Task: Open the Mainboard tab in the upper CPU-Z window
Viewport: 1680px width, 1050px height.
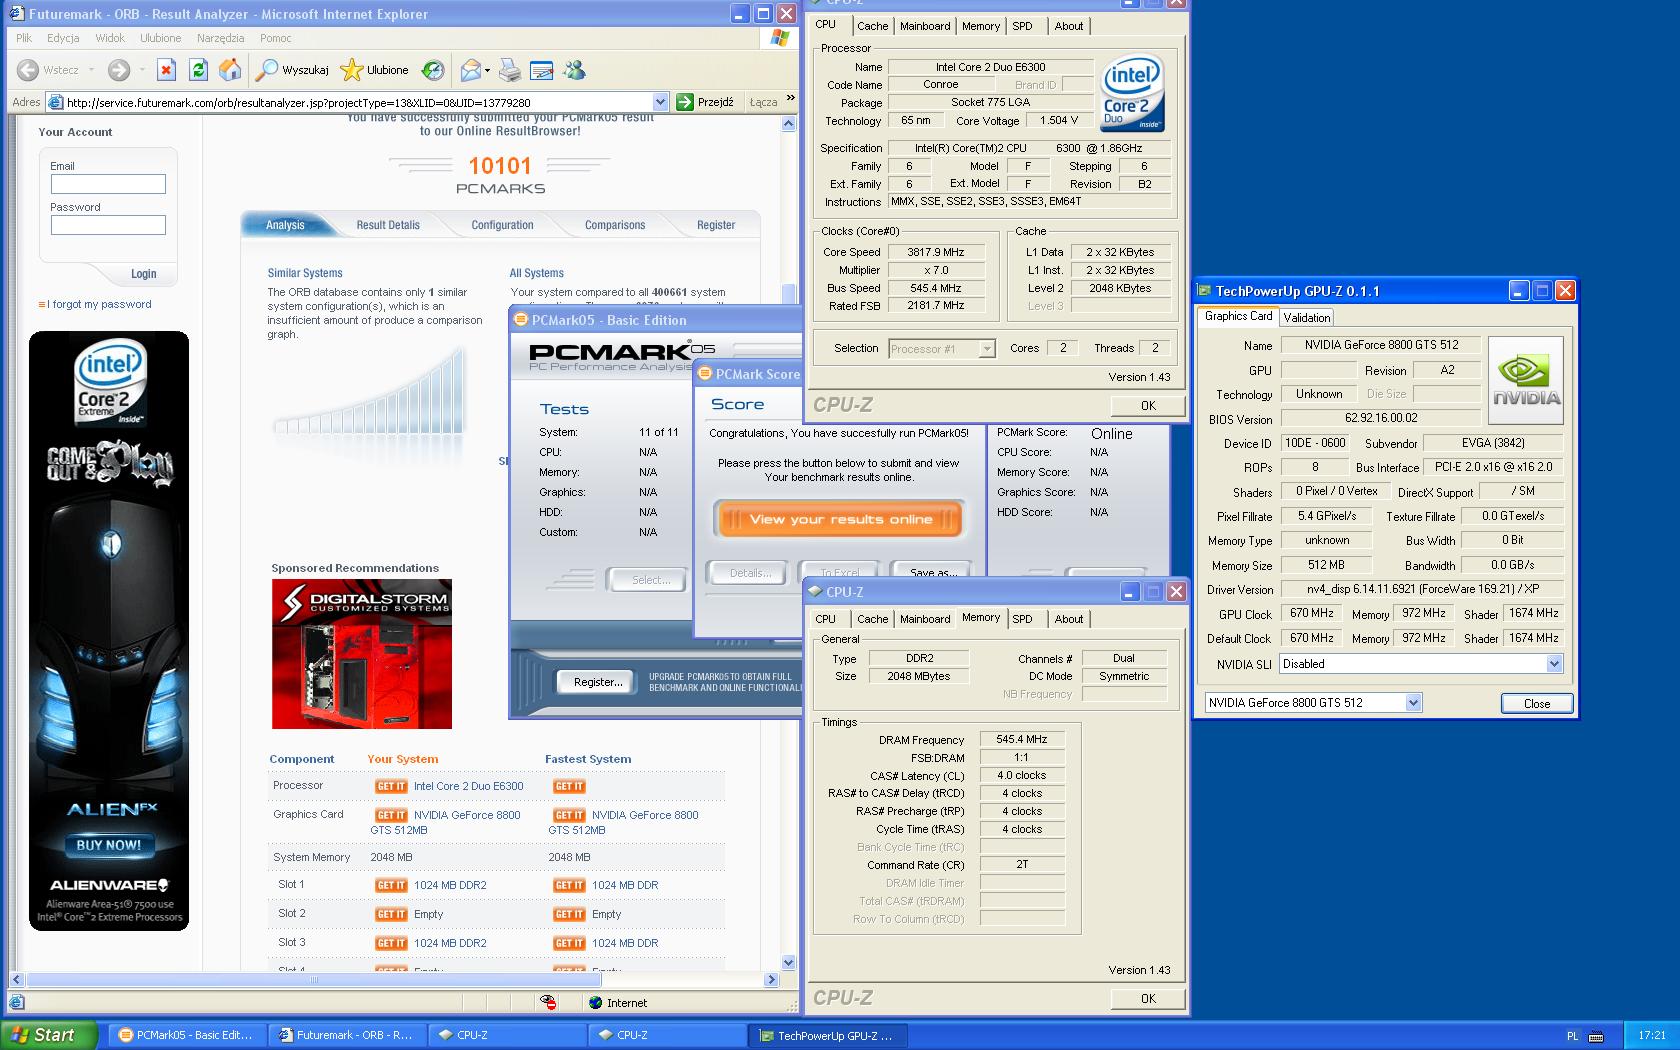Action: [x=925, y=26]
